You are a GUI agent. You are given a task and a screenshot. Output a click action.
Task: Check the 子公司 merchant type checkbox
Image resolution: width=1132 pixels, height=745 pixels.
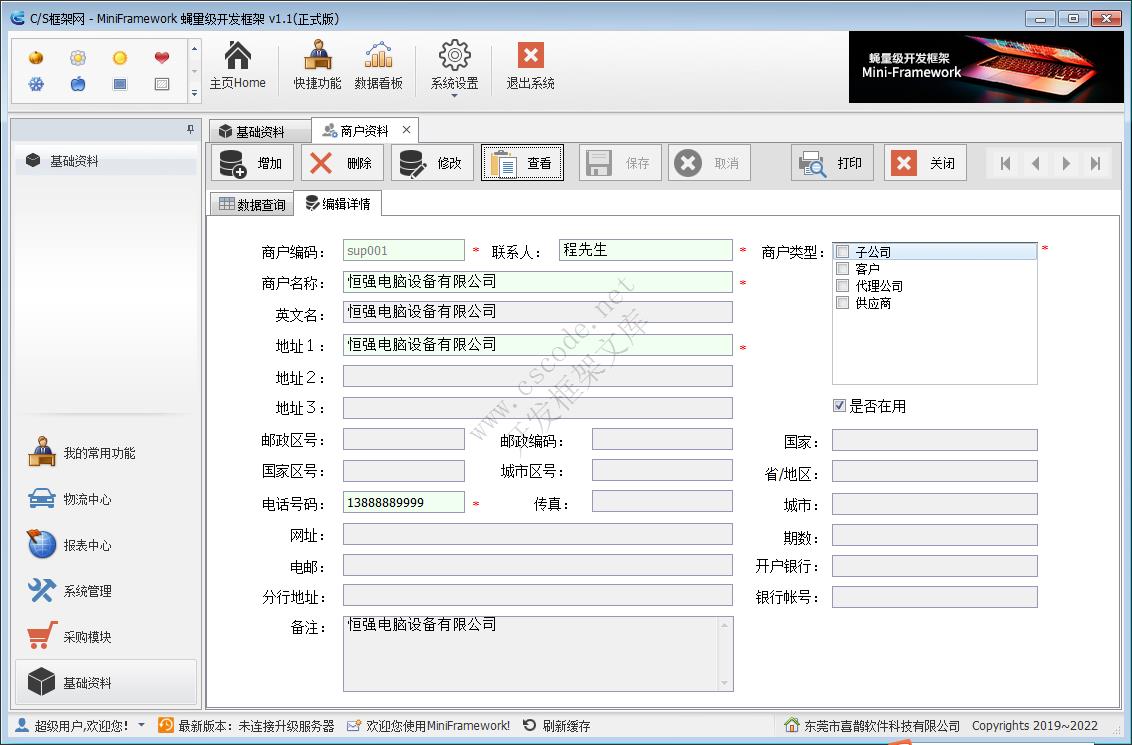[842, 249]
